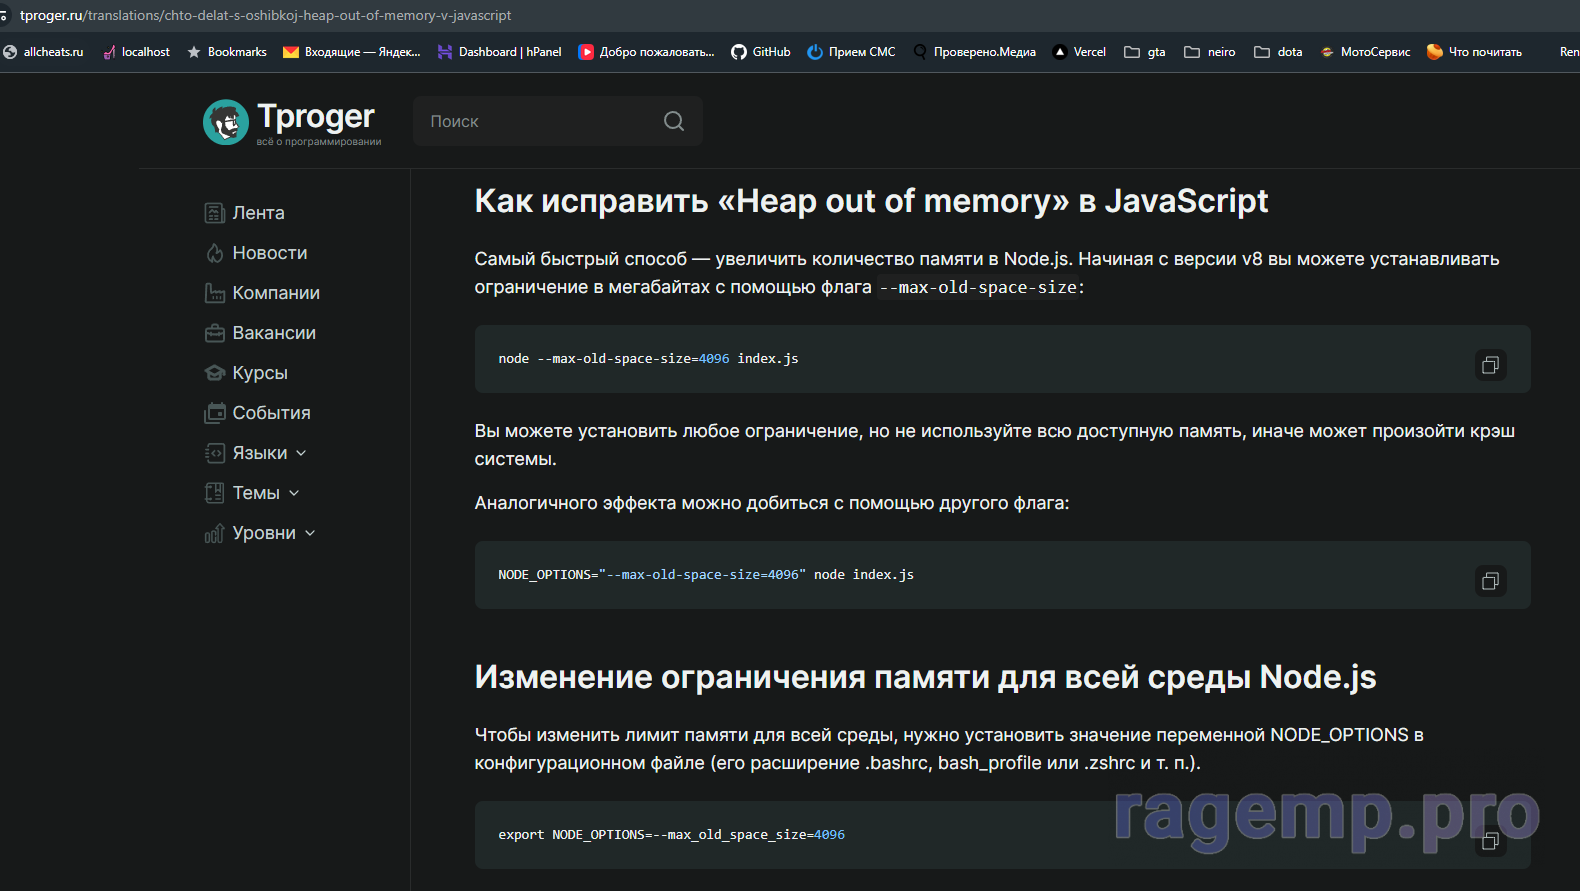This screenshot has width=1580, height=891.
Task: Click the Вакансии briefcase icon
Action: [x=214, y=333]
